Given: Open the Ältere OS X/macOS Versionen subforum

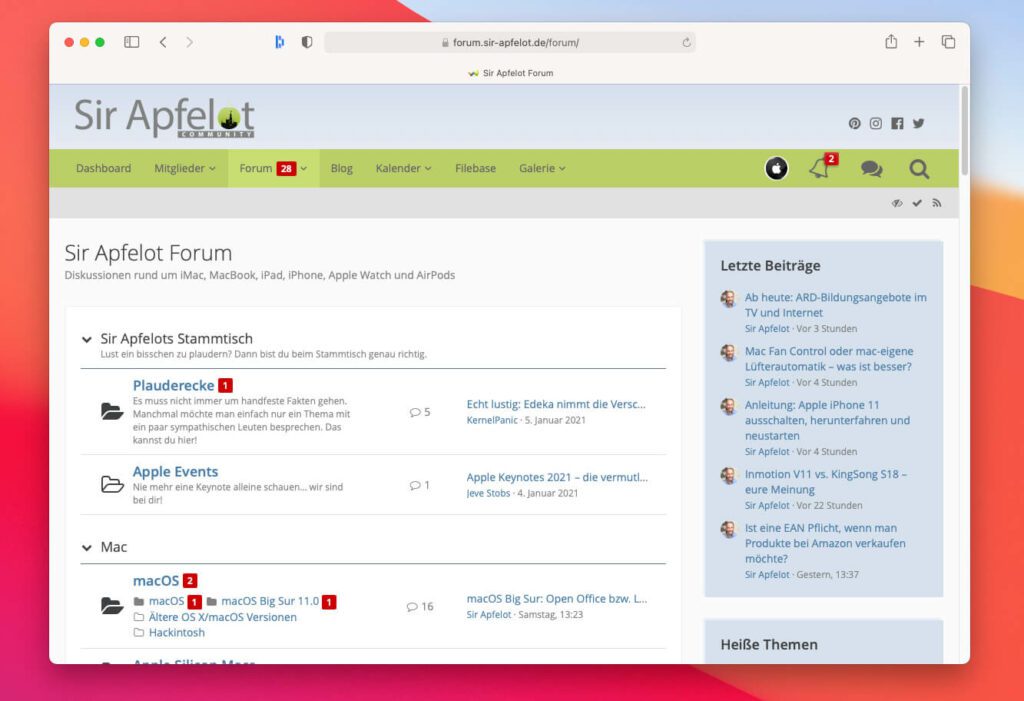Looking at the screenshot, I should (223, 617).
